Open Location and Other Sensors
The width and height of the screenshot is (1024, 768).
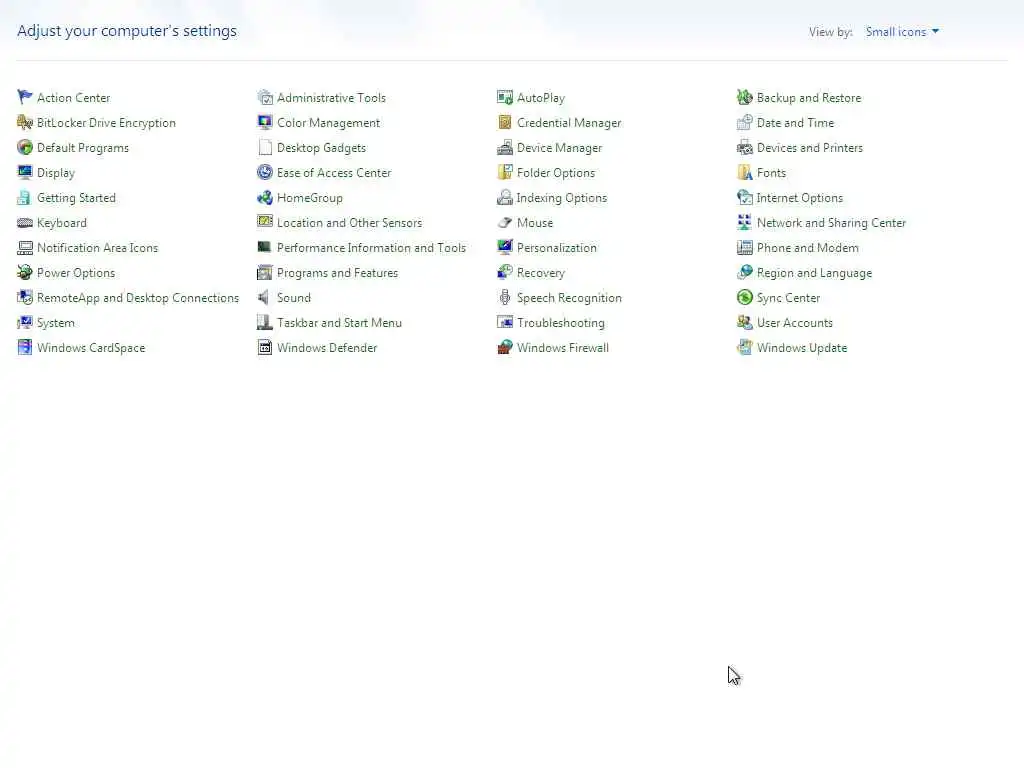[349, 223]
